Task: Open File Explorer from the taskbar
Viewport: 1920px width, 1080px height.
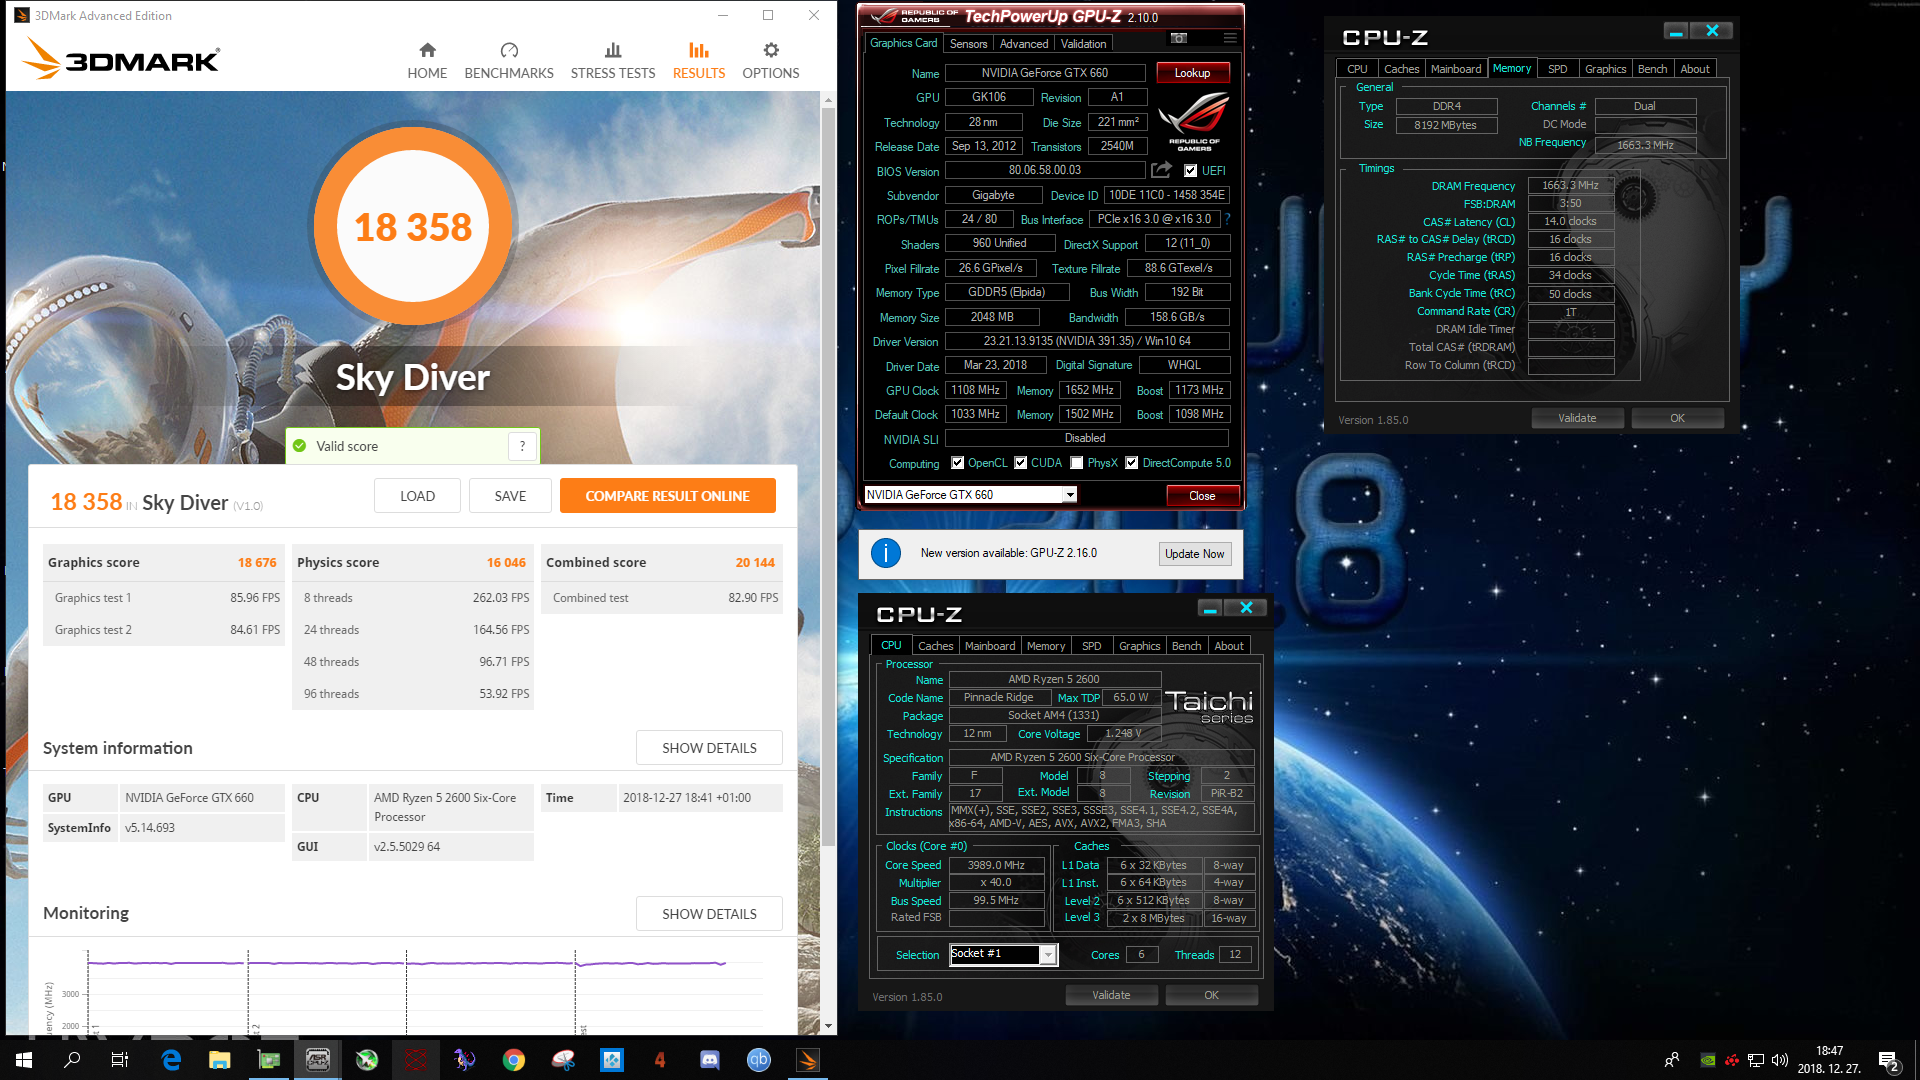Action: click(220, 1060)
